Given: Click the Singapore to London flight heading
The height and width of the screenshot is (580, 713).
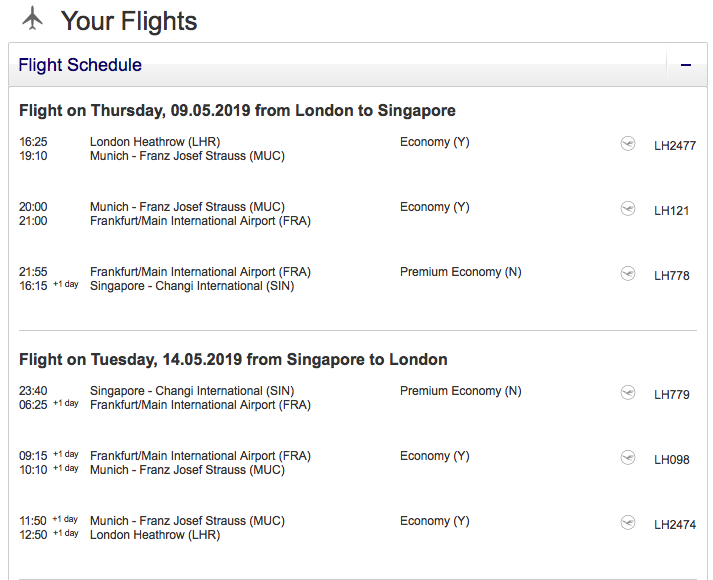Looking at the screenshot, I should [x=233, y=359].
